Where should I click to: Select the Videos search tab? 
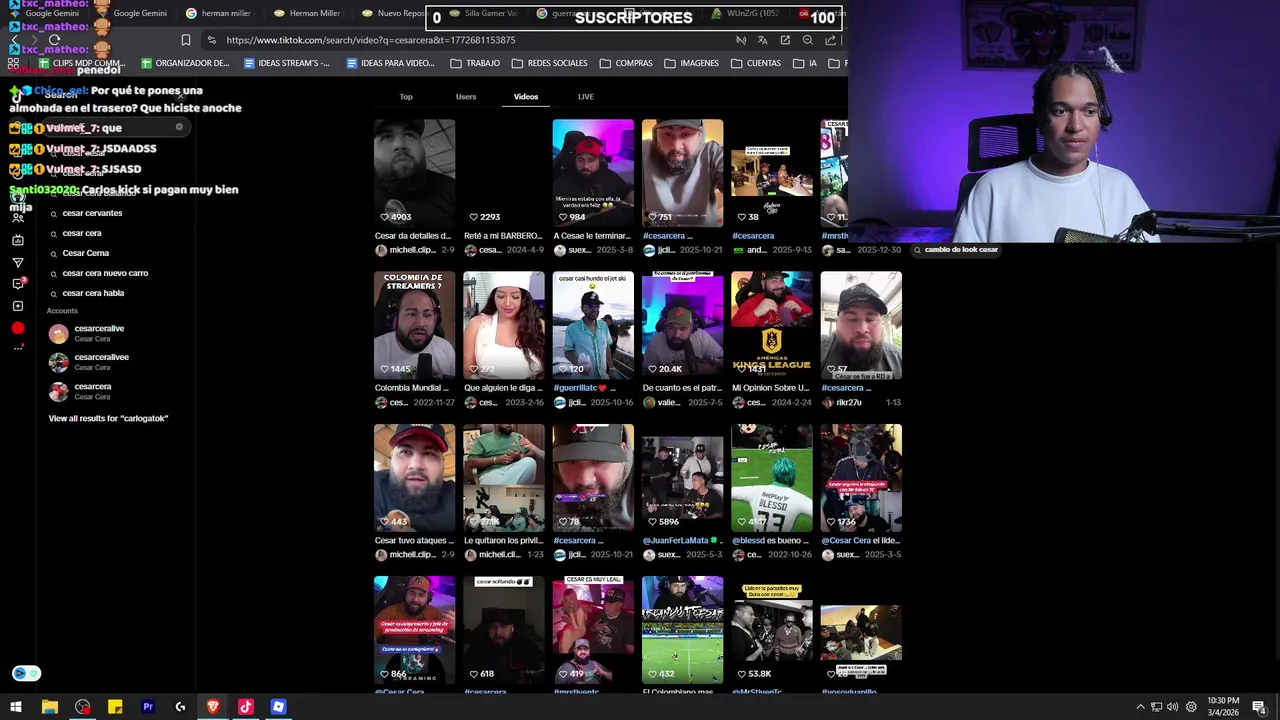tap(526, 97)
